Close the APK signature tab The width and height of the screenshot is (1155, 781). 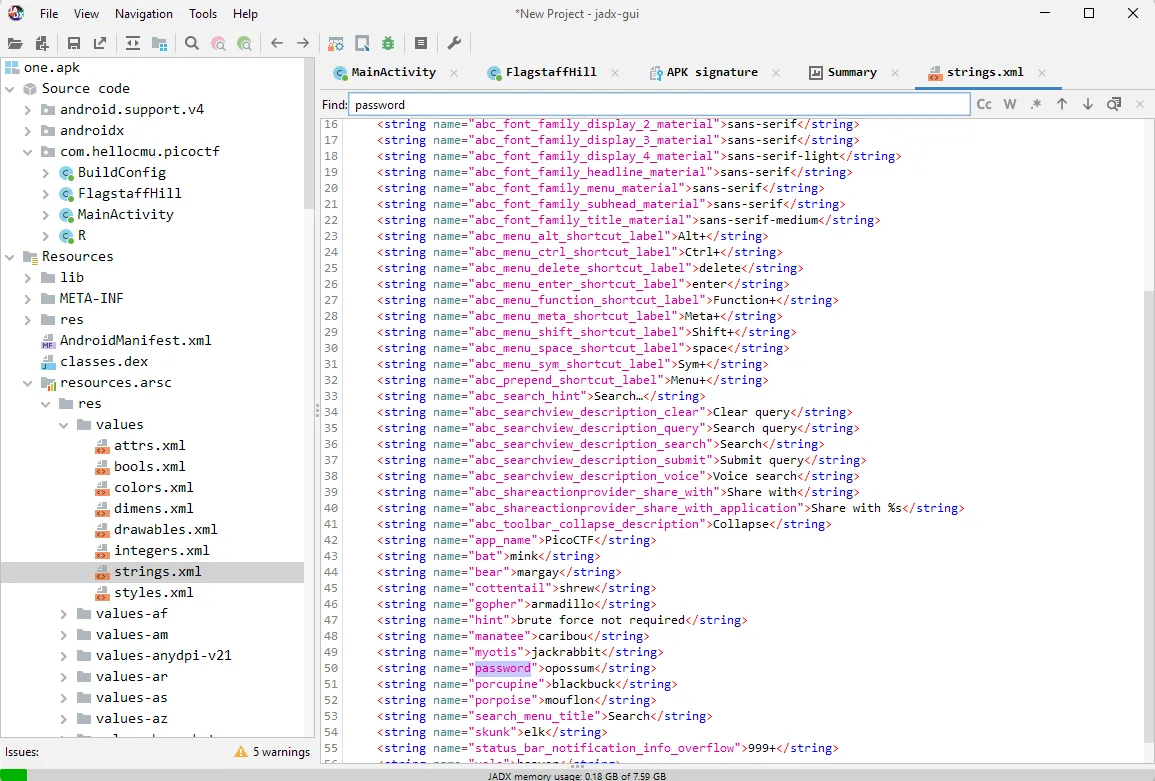[x=776, y=72]
